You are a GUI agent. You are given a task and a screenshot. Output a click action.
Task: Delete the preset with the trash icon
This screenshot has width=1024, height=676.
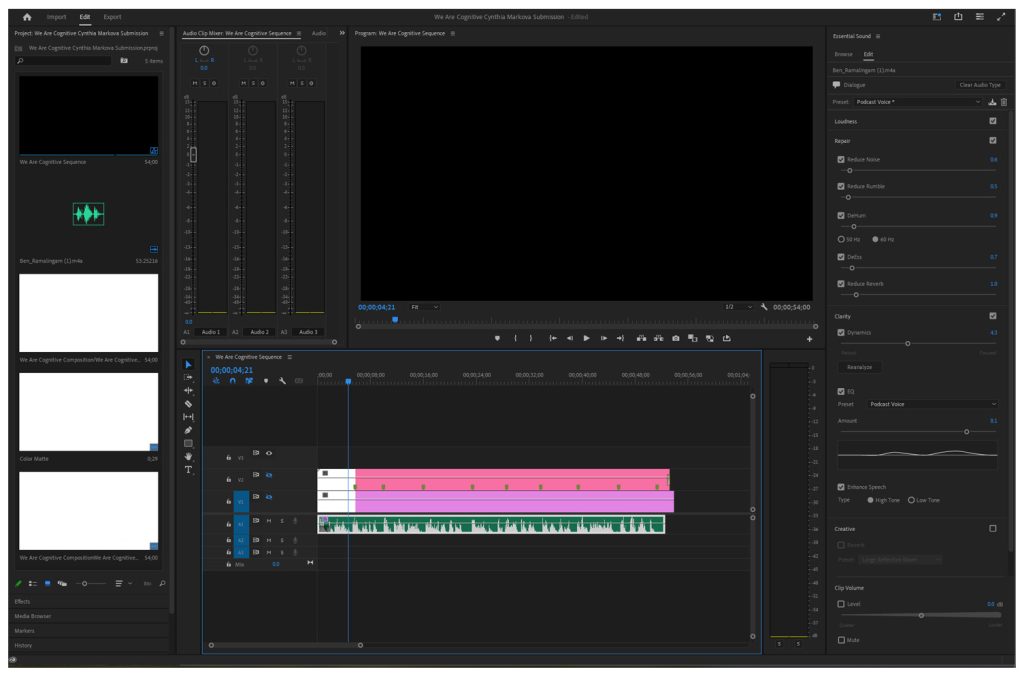pyautogui.click(x=1004, y=102)
